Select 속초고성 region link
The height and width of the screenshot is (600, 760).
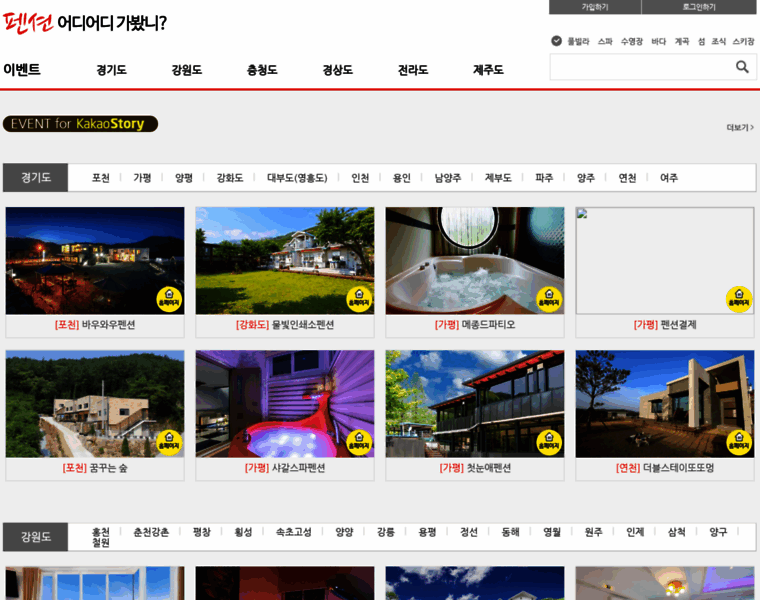click(294, 532)
